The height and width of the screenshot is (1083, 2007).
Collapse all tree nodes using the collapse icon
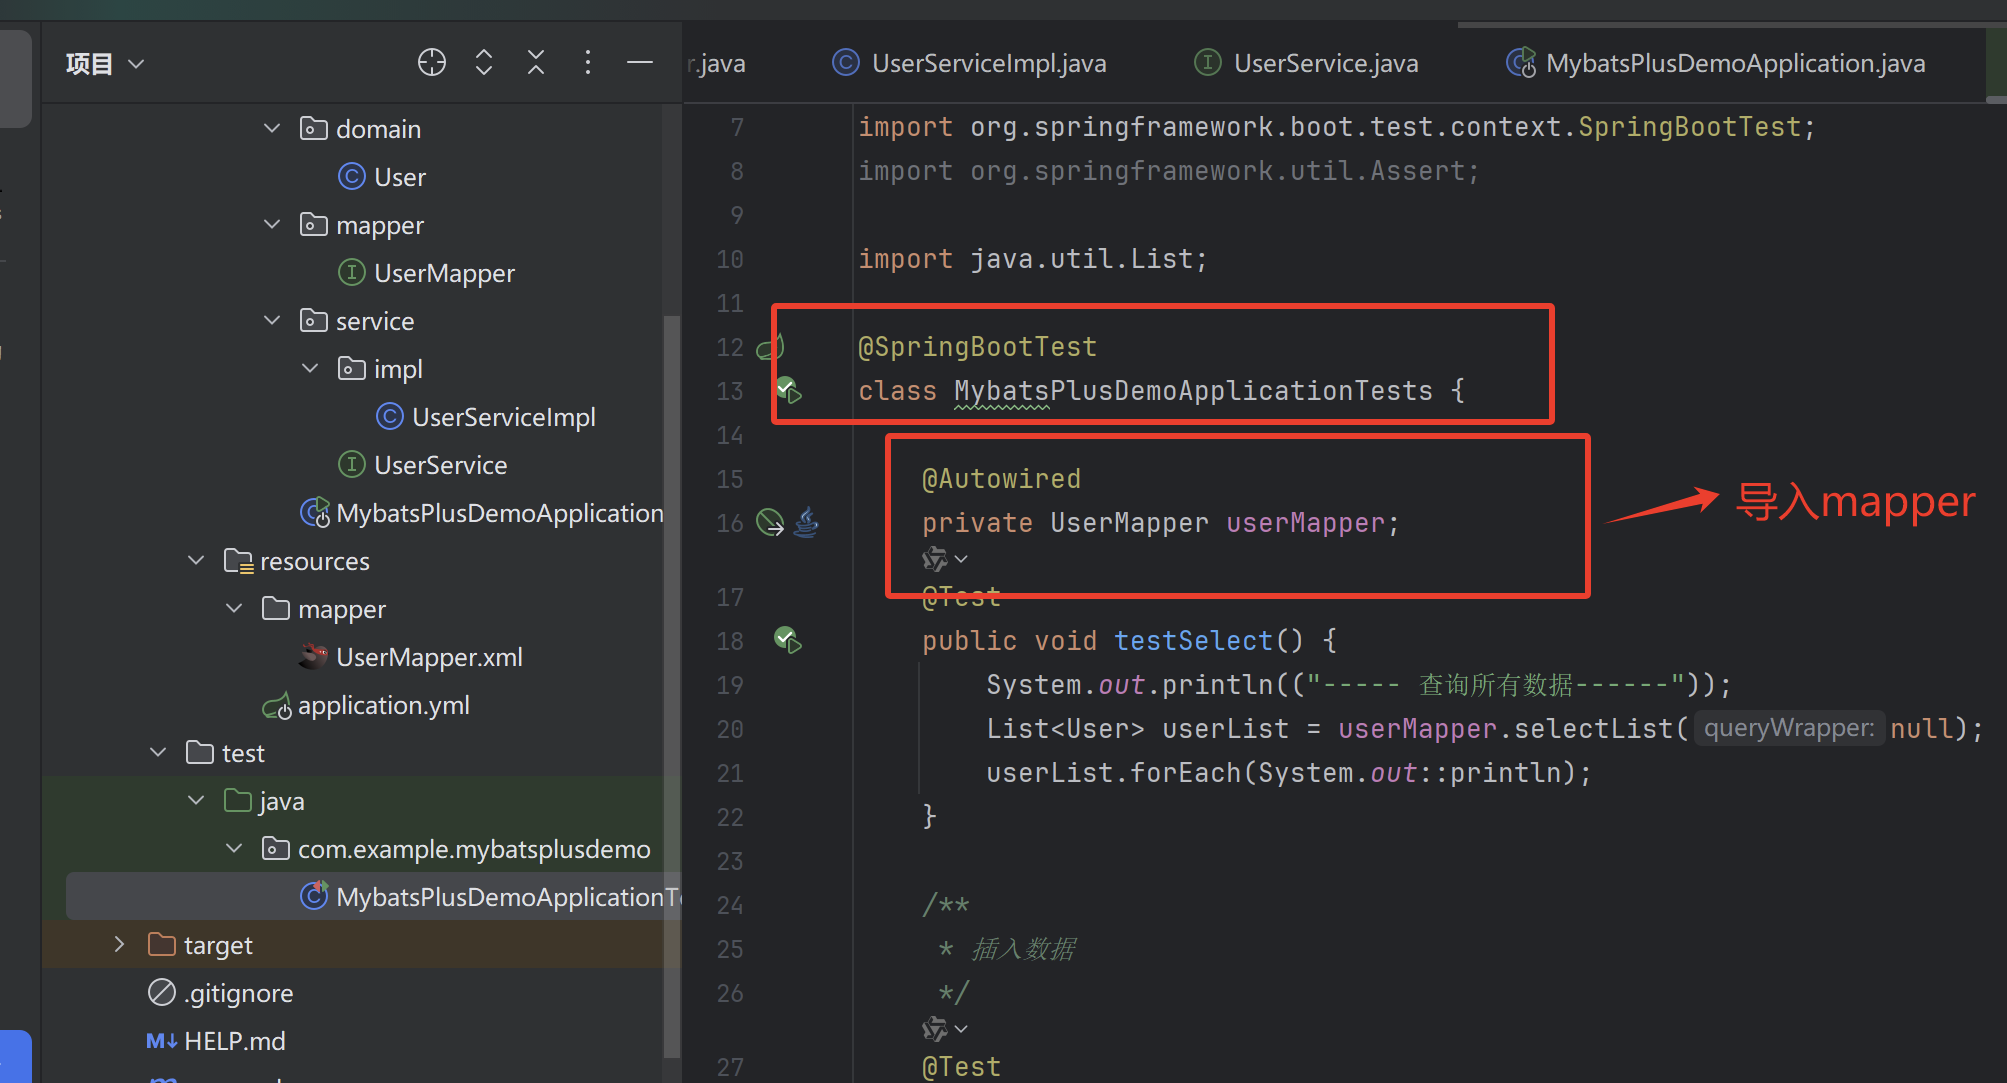536,62
